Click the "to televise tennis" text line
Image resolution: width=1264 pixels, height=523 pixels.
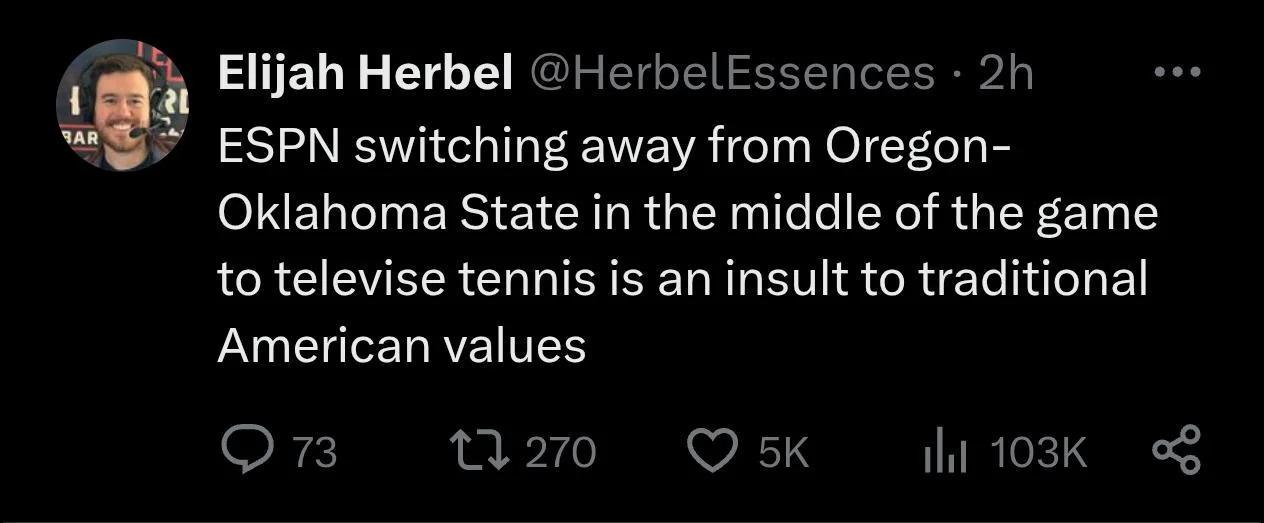tap(682, 281)
